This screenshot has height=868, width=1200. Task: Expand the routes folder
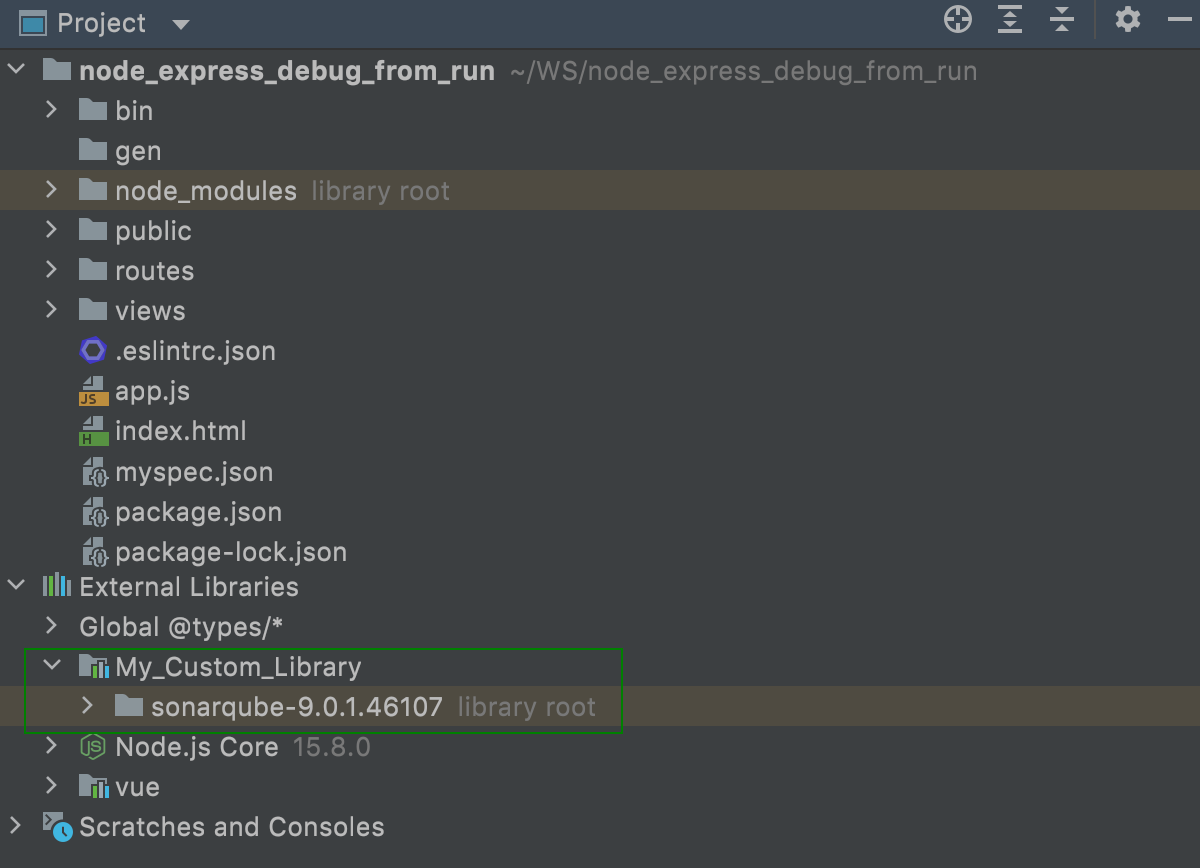51,270
